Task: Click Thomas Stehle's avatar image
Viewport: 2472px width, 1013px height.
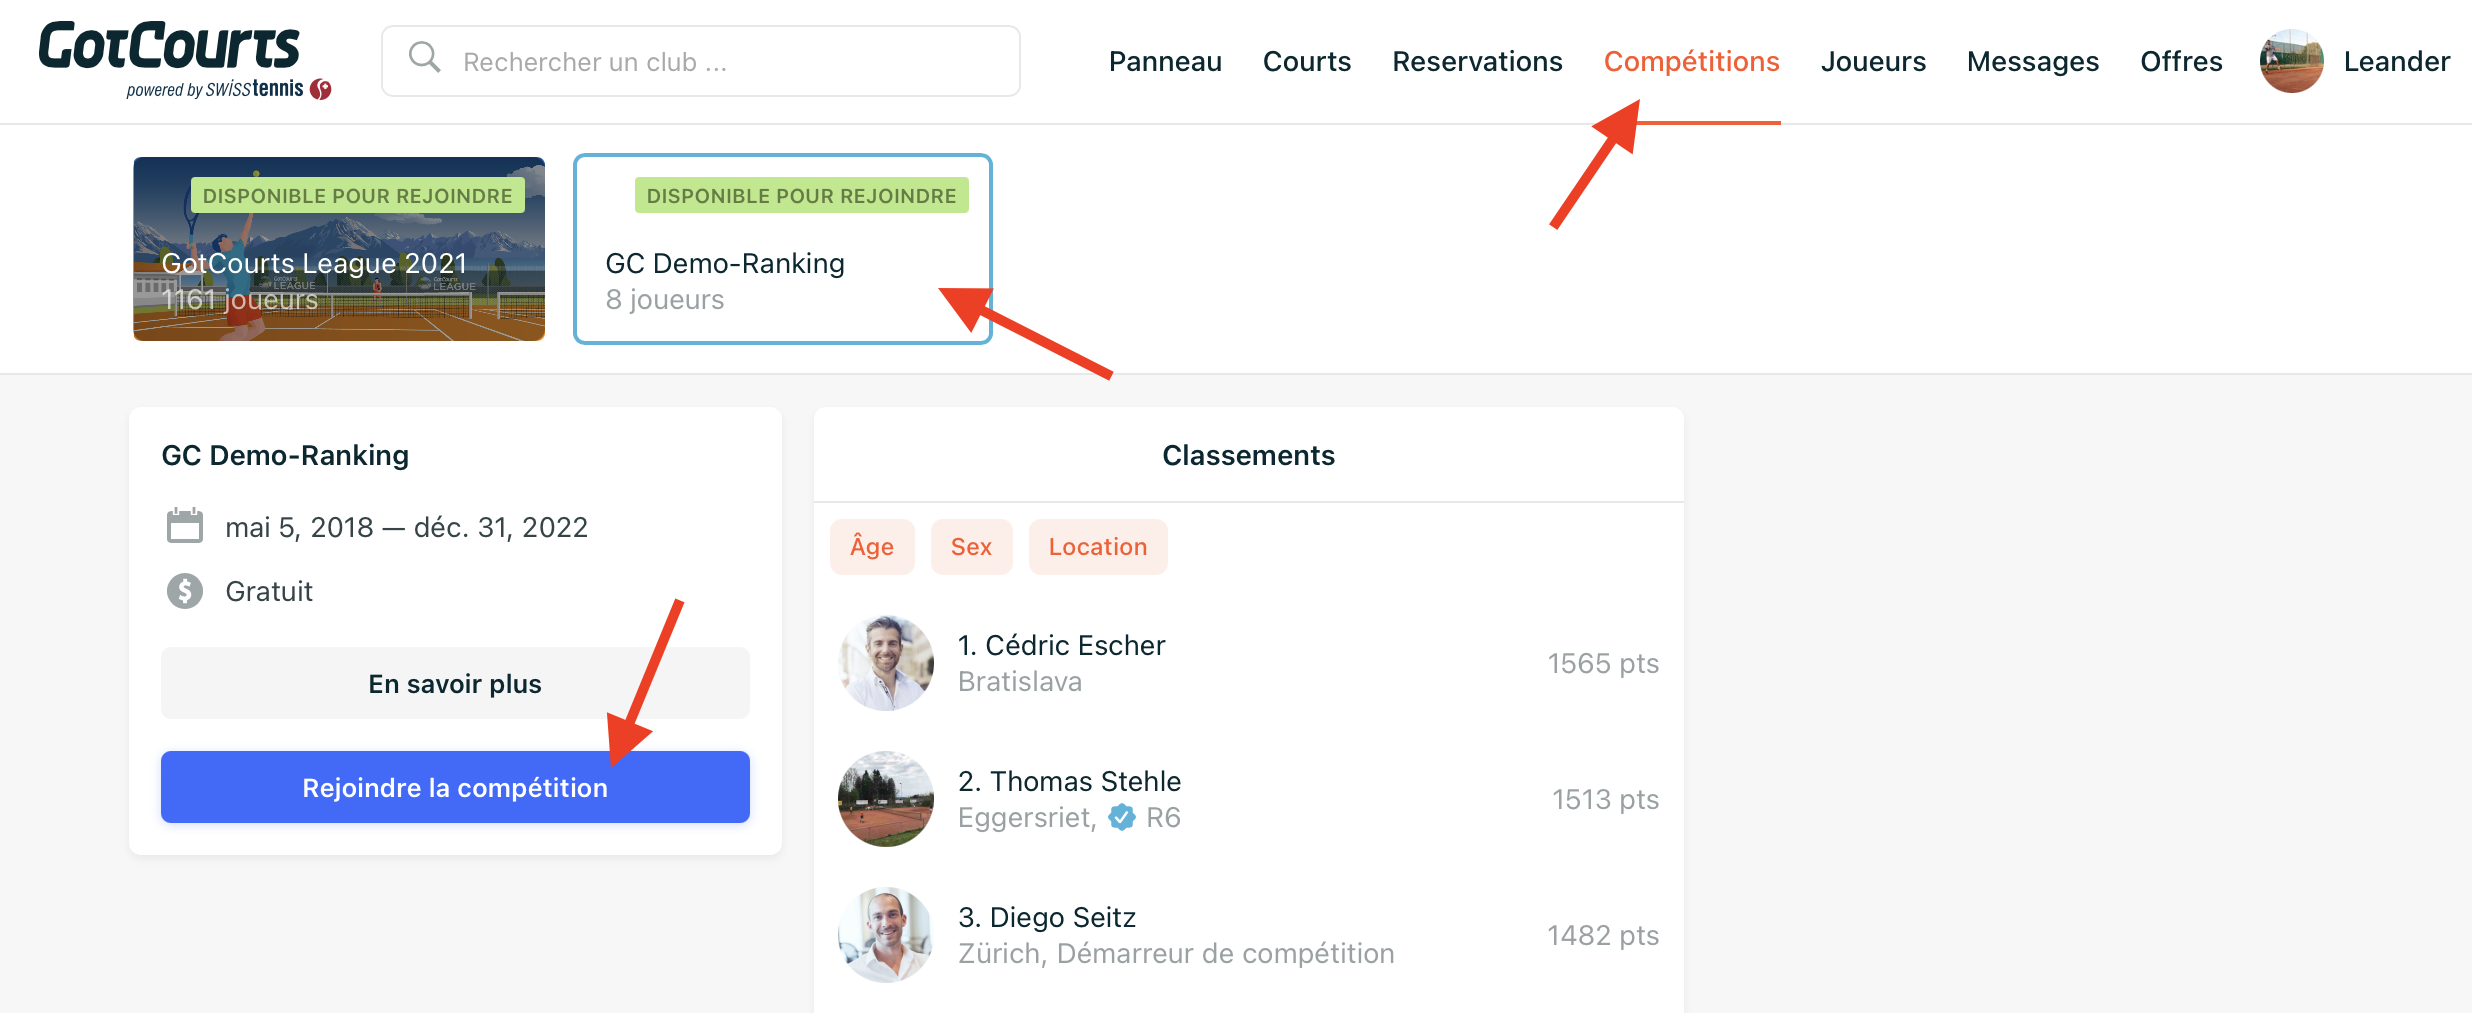Action: 886,799
